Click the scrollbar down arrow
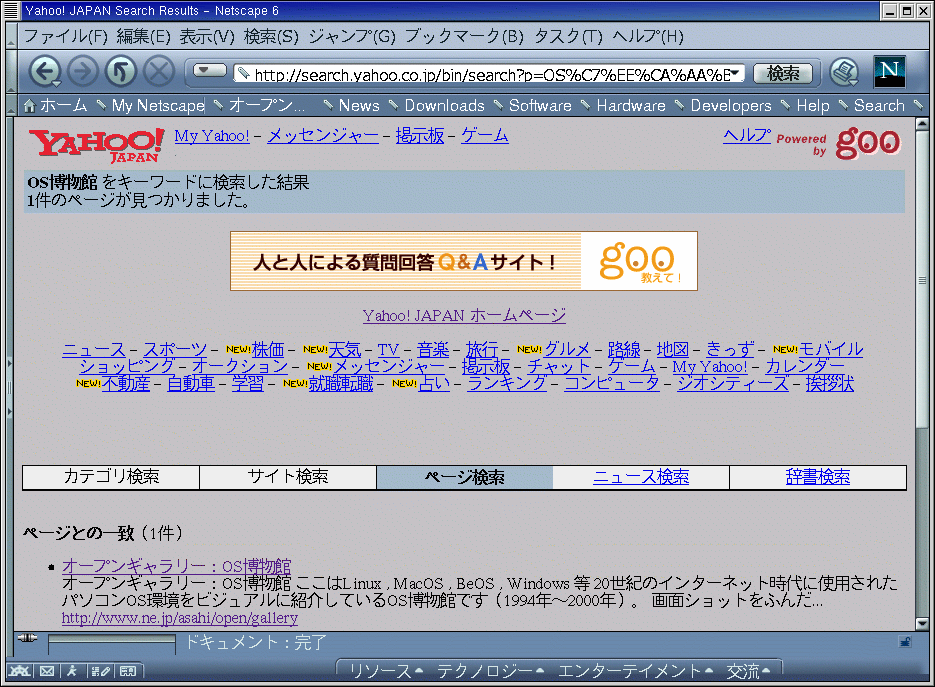This screenshot has height=687, width=935. [922, 624]
